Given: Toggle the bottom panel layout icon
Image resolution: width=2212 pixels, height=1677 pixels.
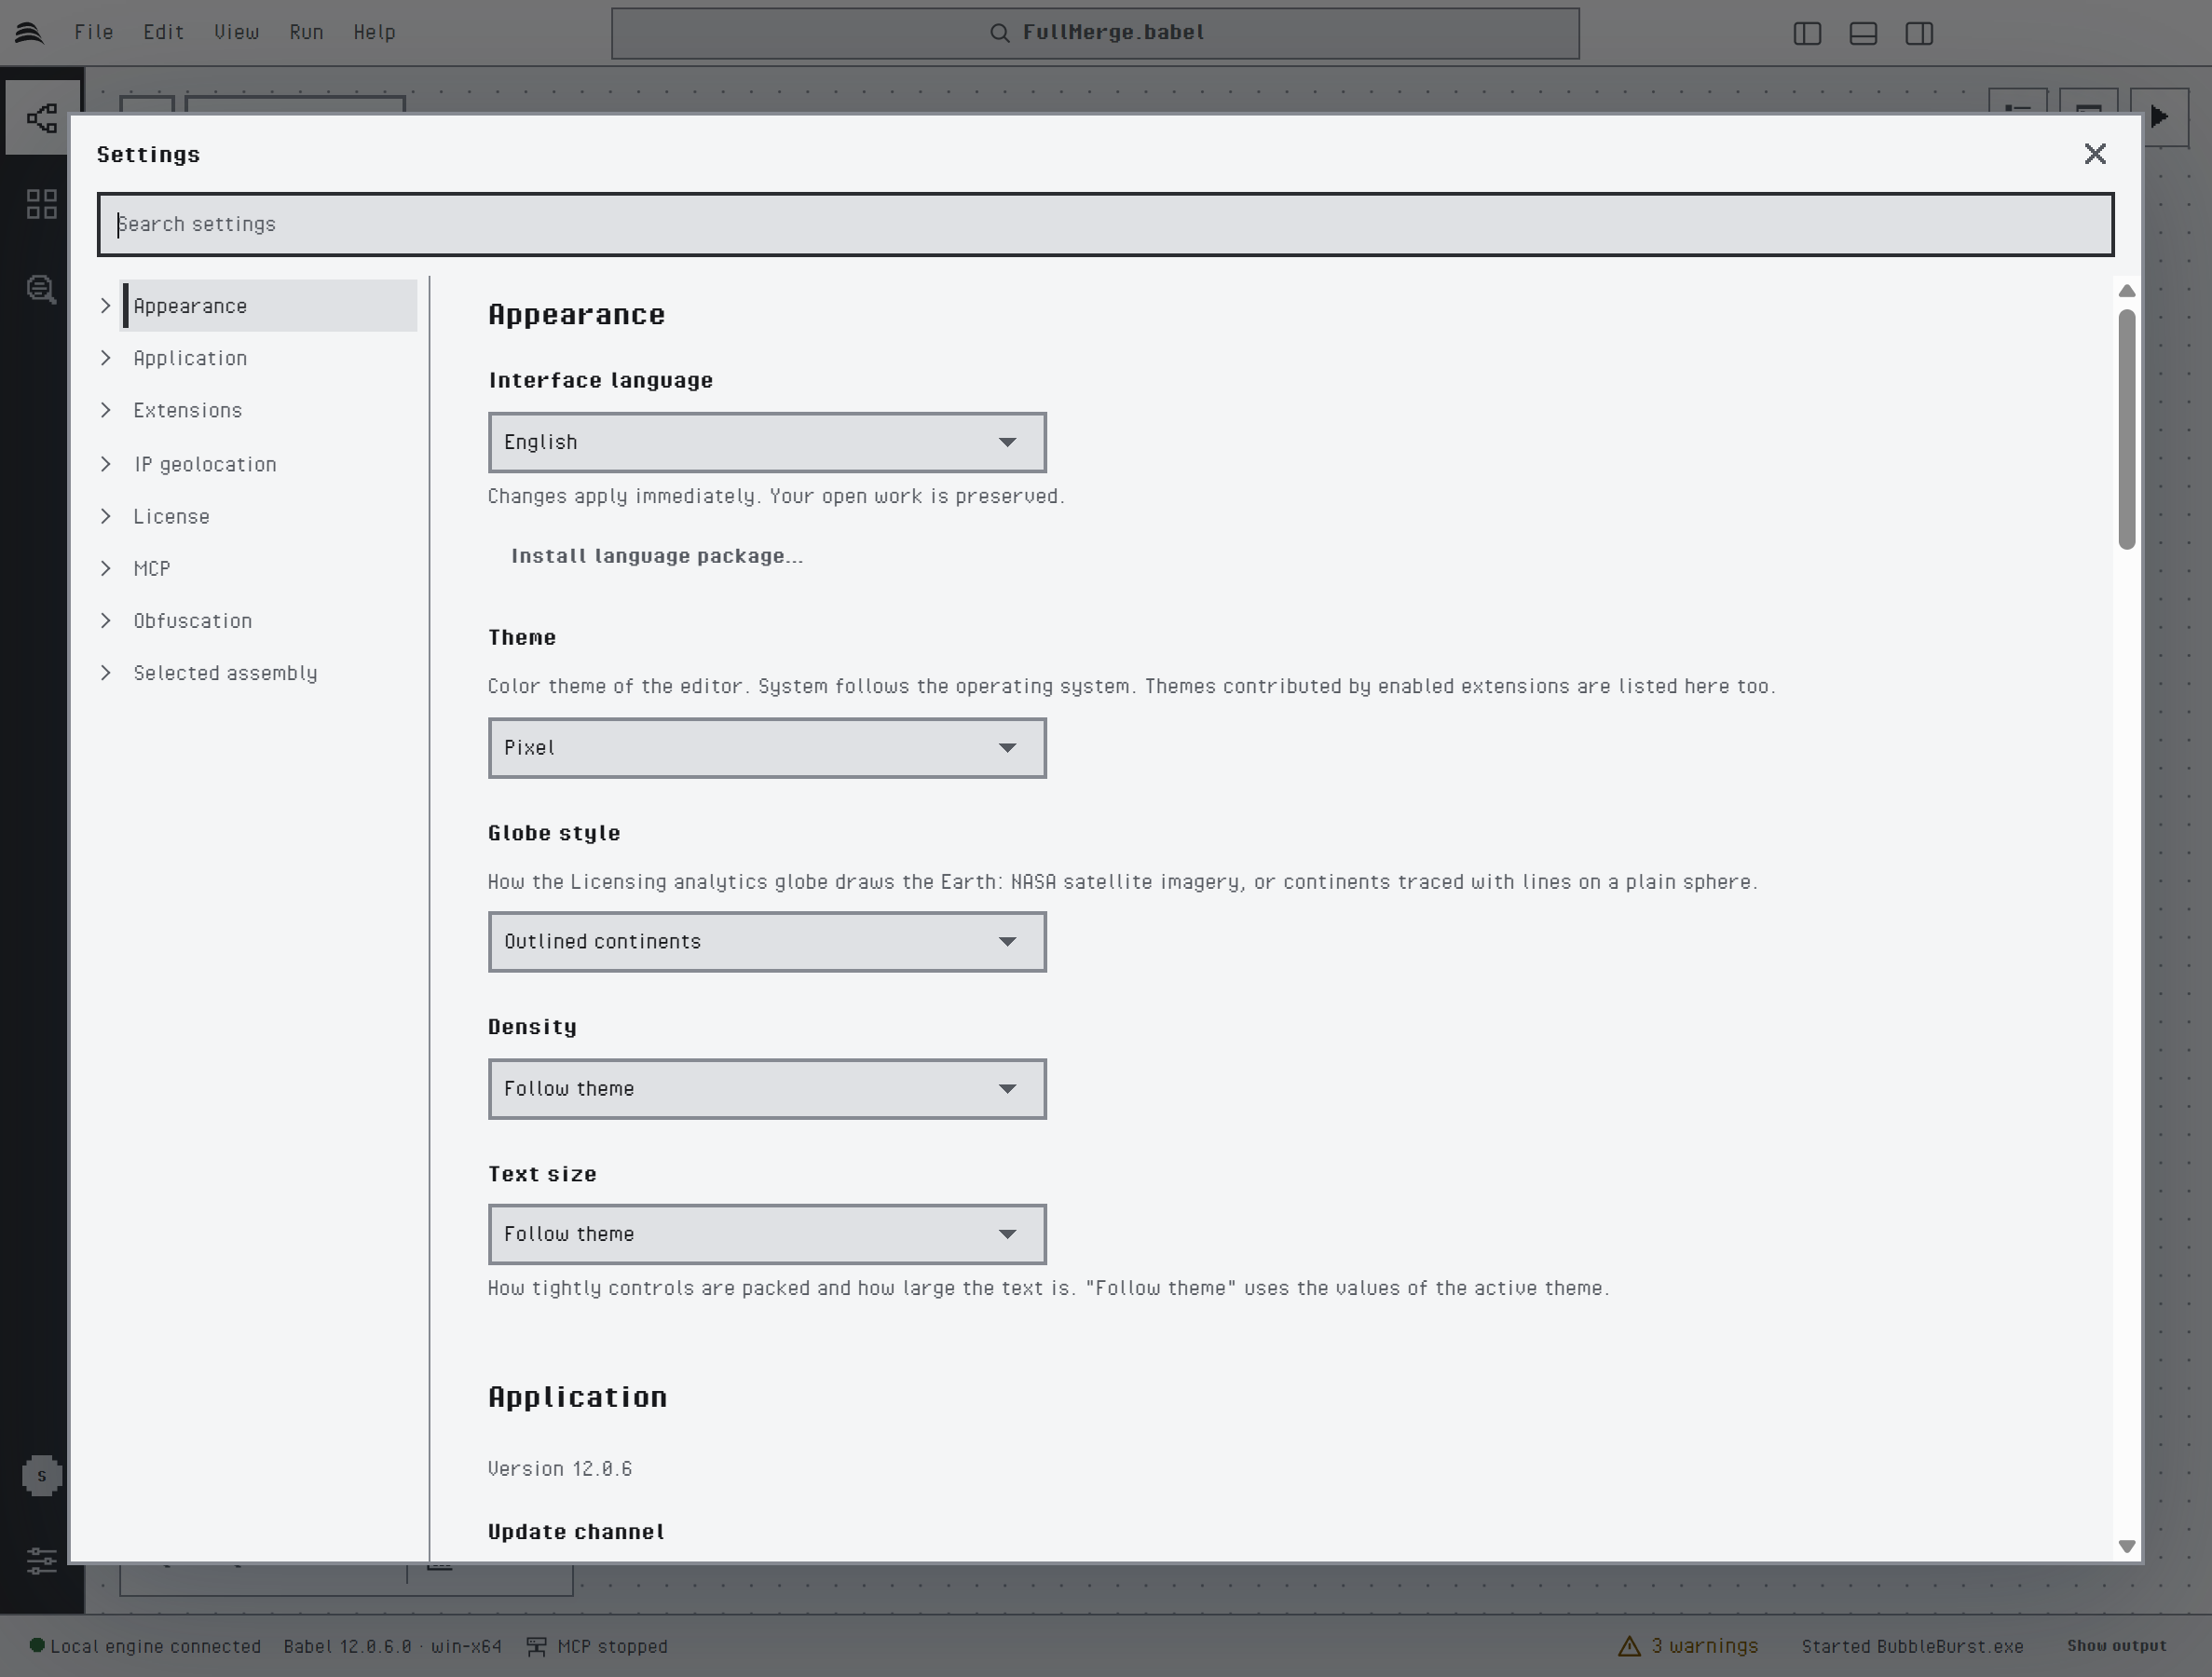Looking at the screenshot, I should point(1863,33).
